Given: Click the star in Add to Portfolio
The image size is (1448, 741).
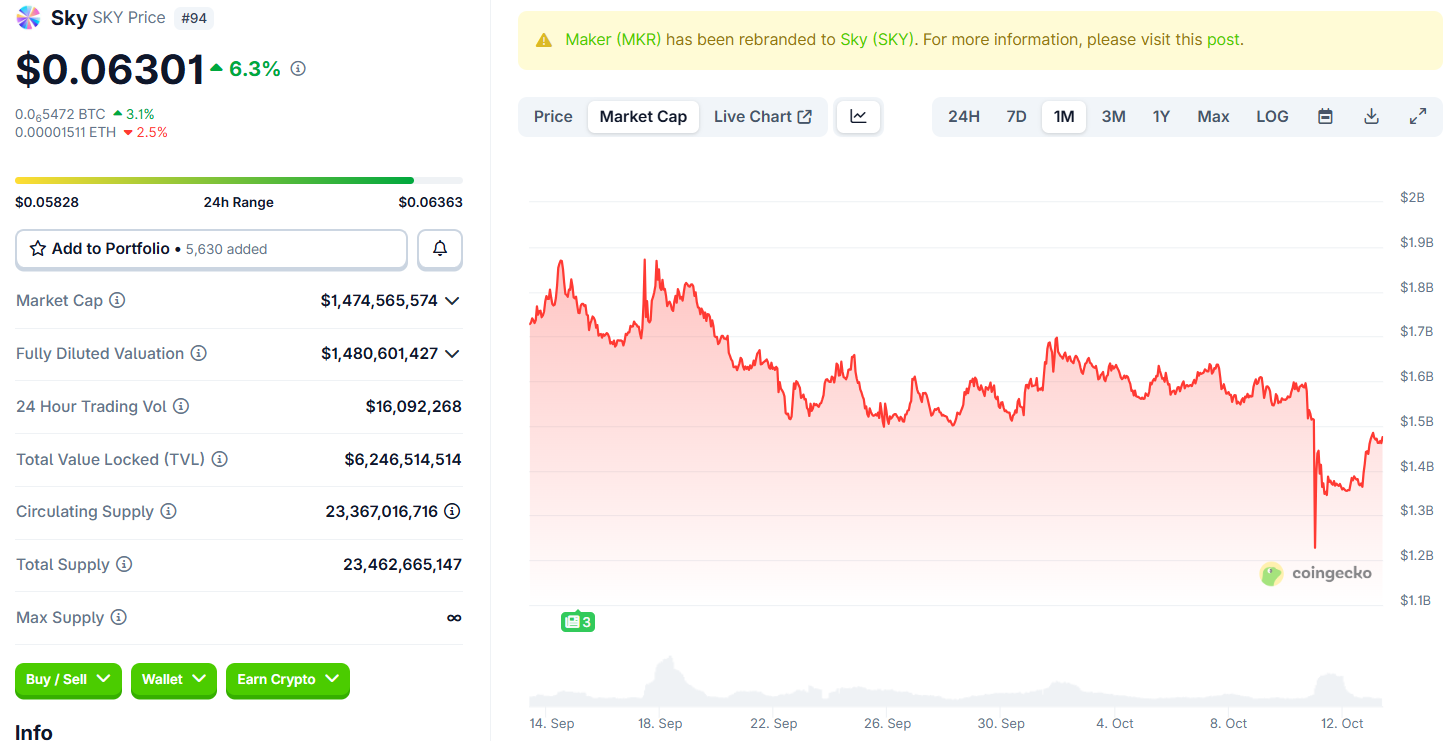Looking at the screenshot, I should [39, 248].
